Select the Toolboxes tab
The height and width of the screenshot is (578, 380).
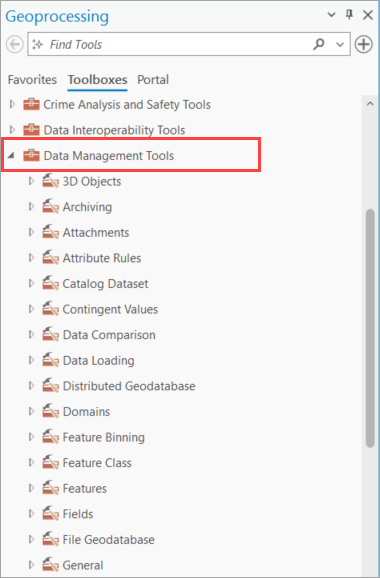[x=97, y=80]
